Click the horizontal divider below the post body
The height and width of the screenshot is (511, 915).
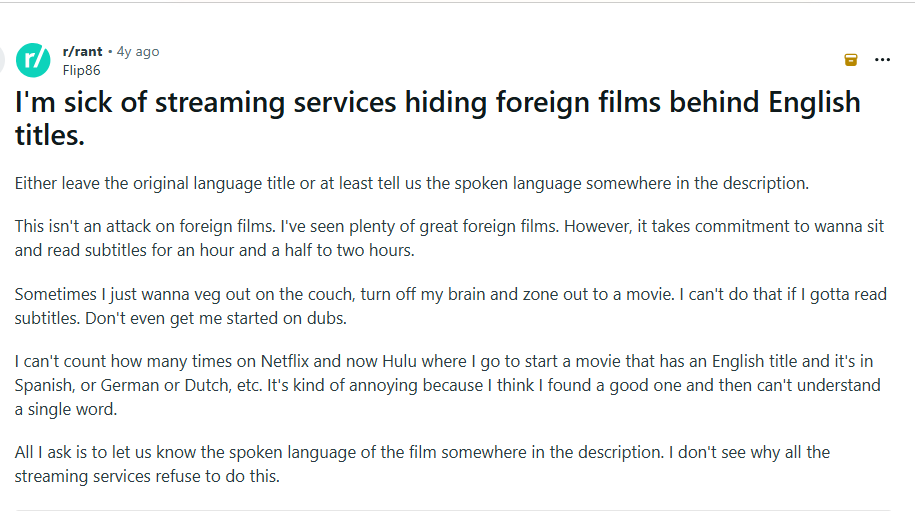coord(452,510)
